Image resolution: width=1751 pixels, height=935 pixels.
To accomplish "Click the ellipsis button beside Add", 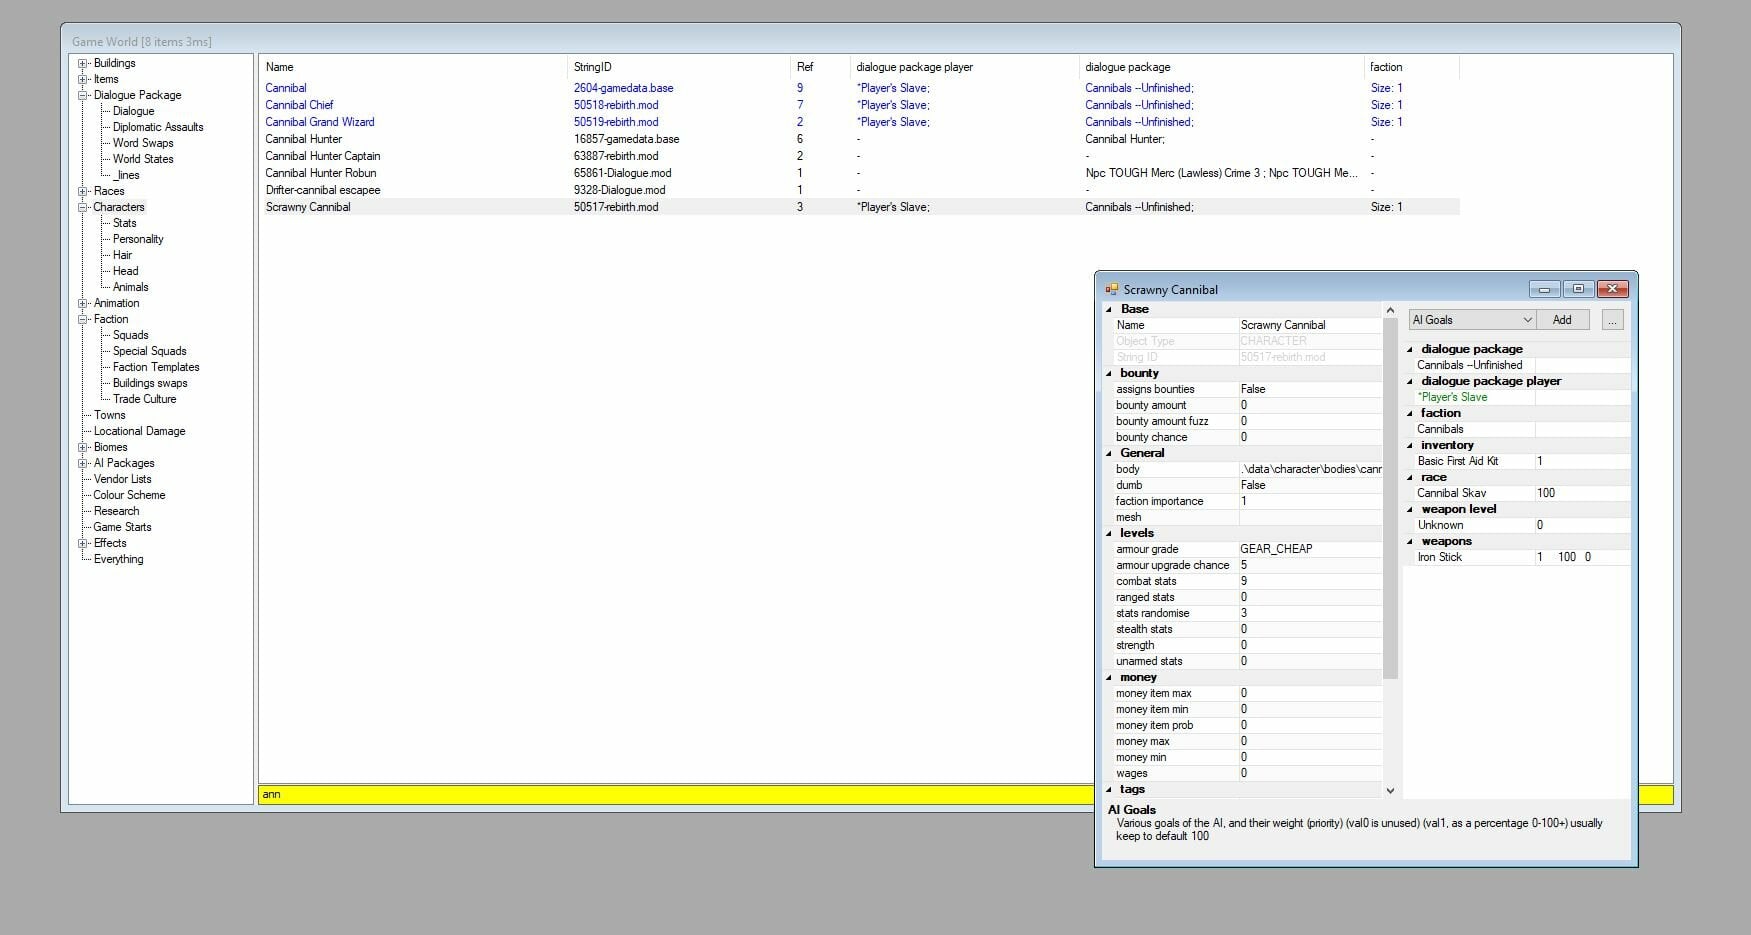I will tap(1612, 320).
